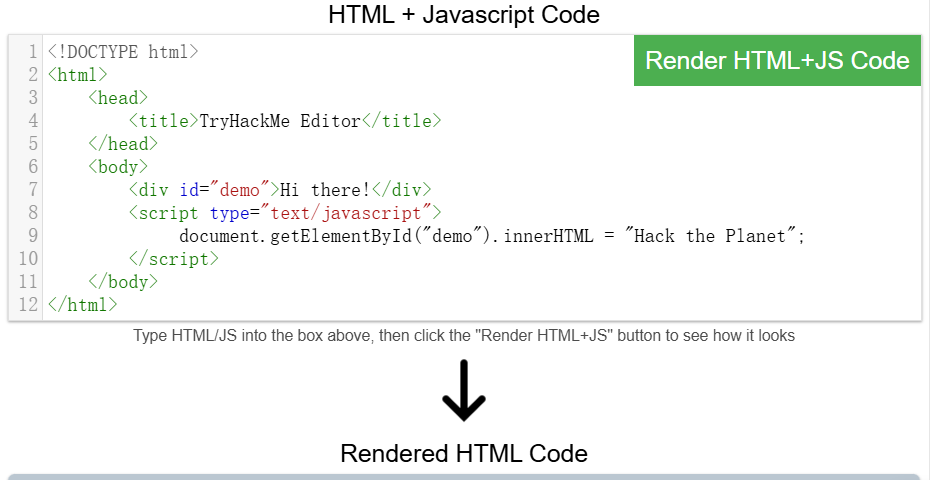The image size is (930, 480).
Task: Click line number 9 in the gutter
Action: coord(33,236)
